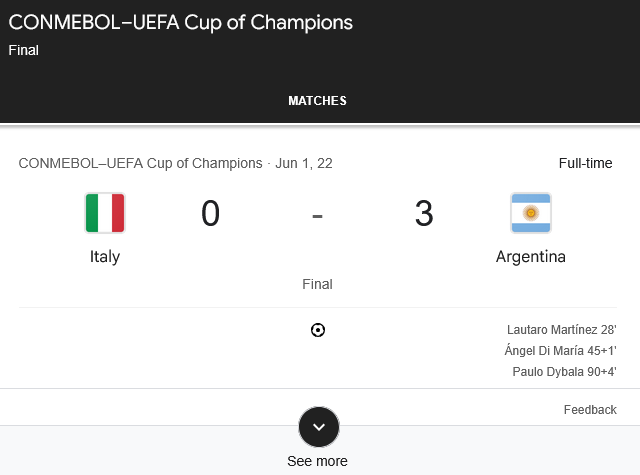The height and width of the screenshot is (475, 640).
Task: Open the Feedback link
Action: coord(590,410)
